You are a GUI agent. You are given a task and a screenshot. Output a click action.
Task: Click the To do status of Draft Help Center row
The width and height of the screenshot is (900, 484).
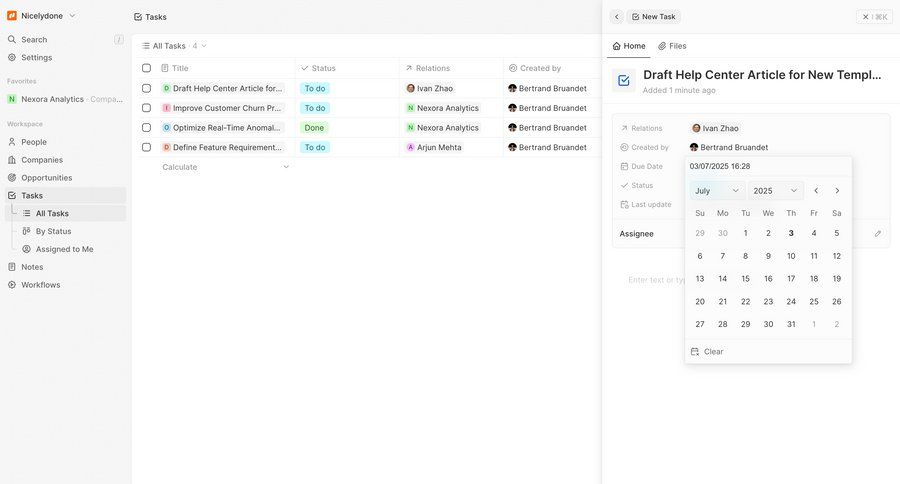pos(315,88)
